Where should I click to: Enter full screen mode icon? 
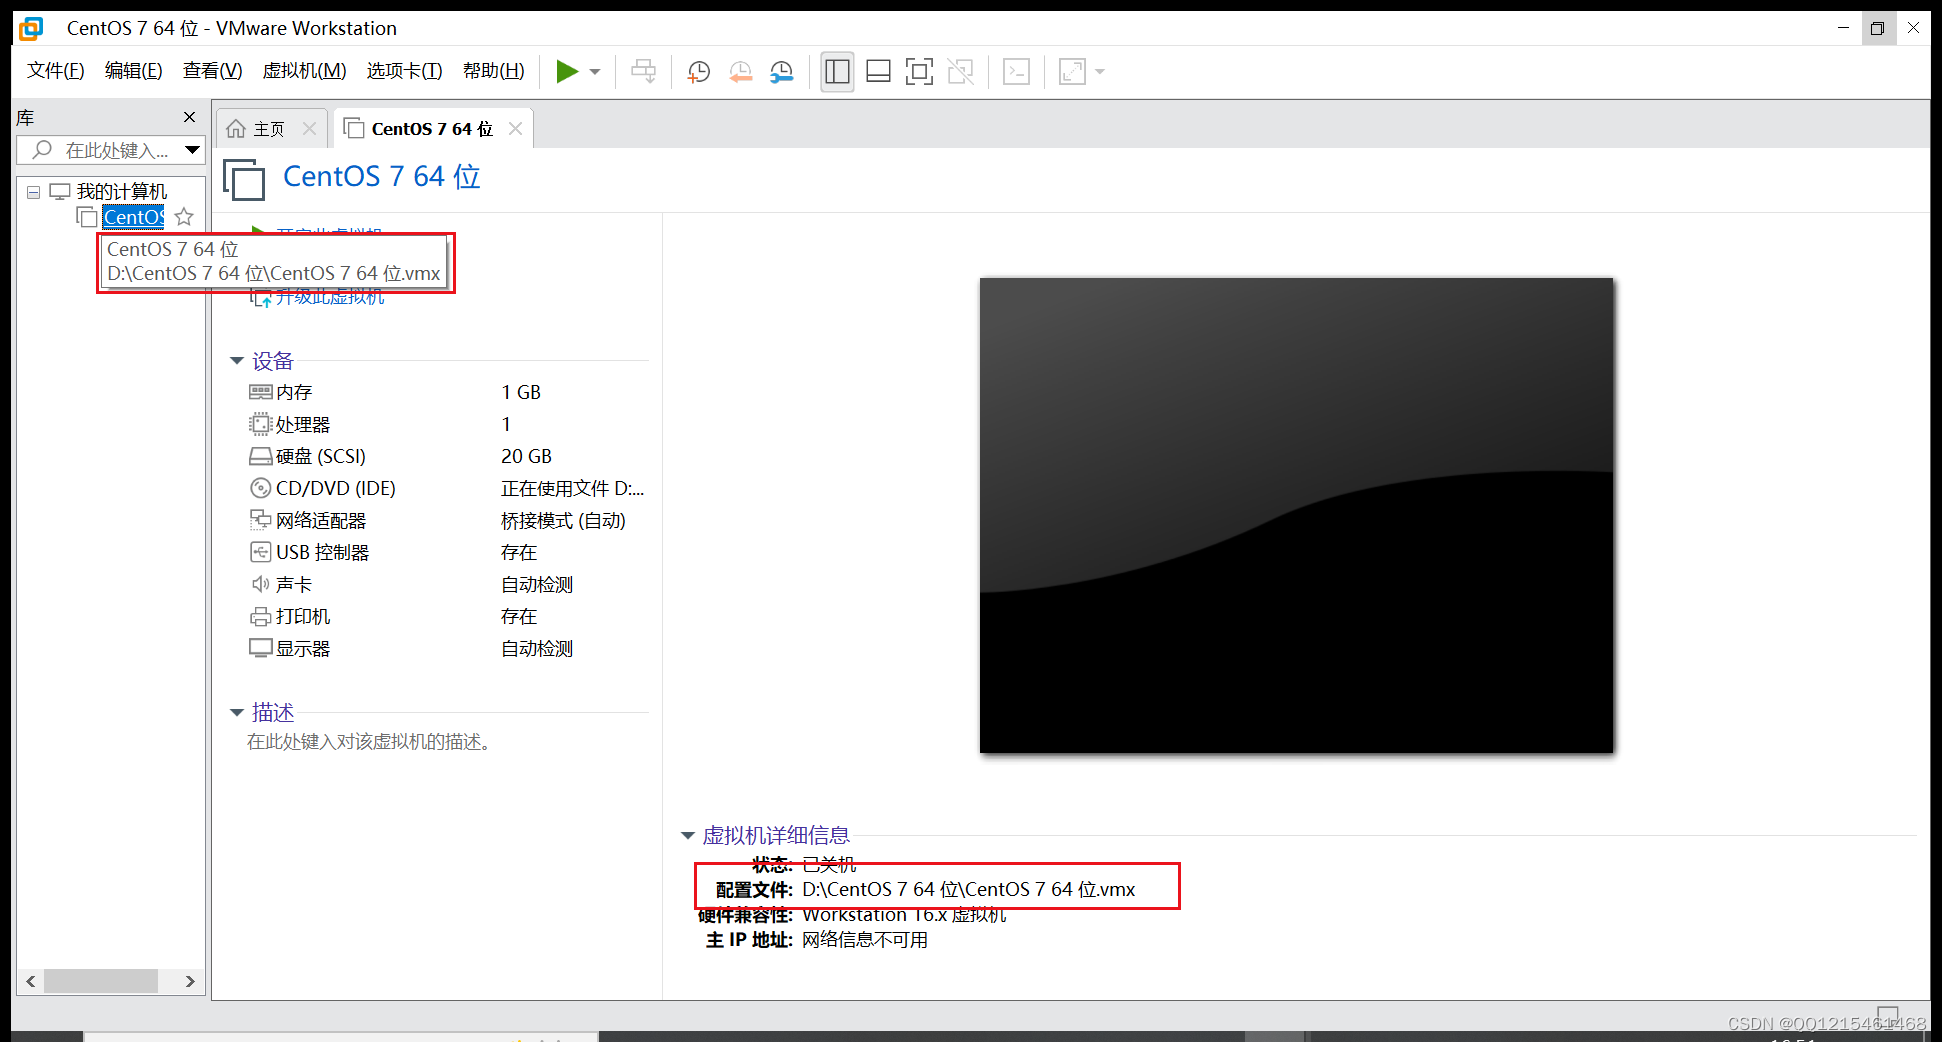coord(919,71)
